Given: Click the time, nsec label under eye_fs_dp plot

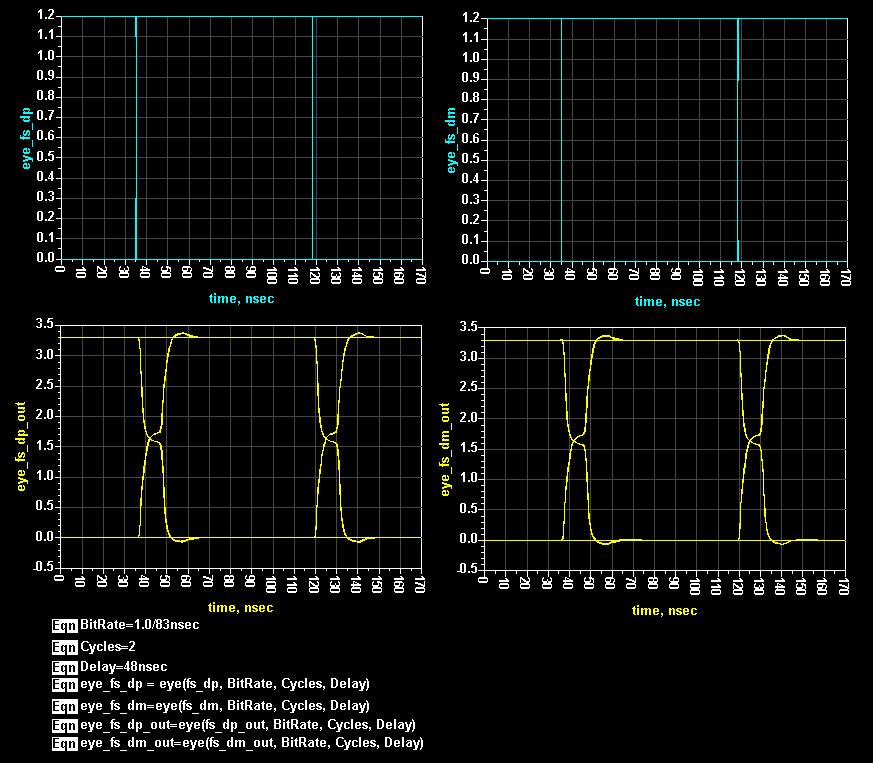Looking at the screenshot, I should [x=240, y=299].
